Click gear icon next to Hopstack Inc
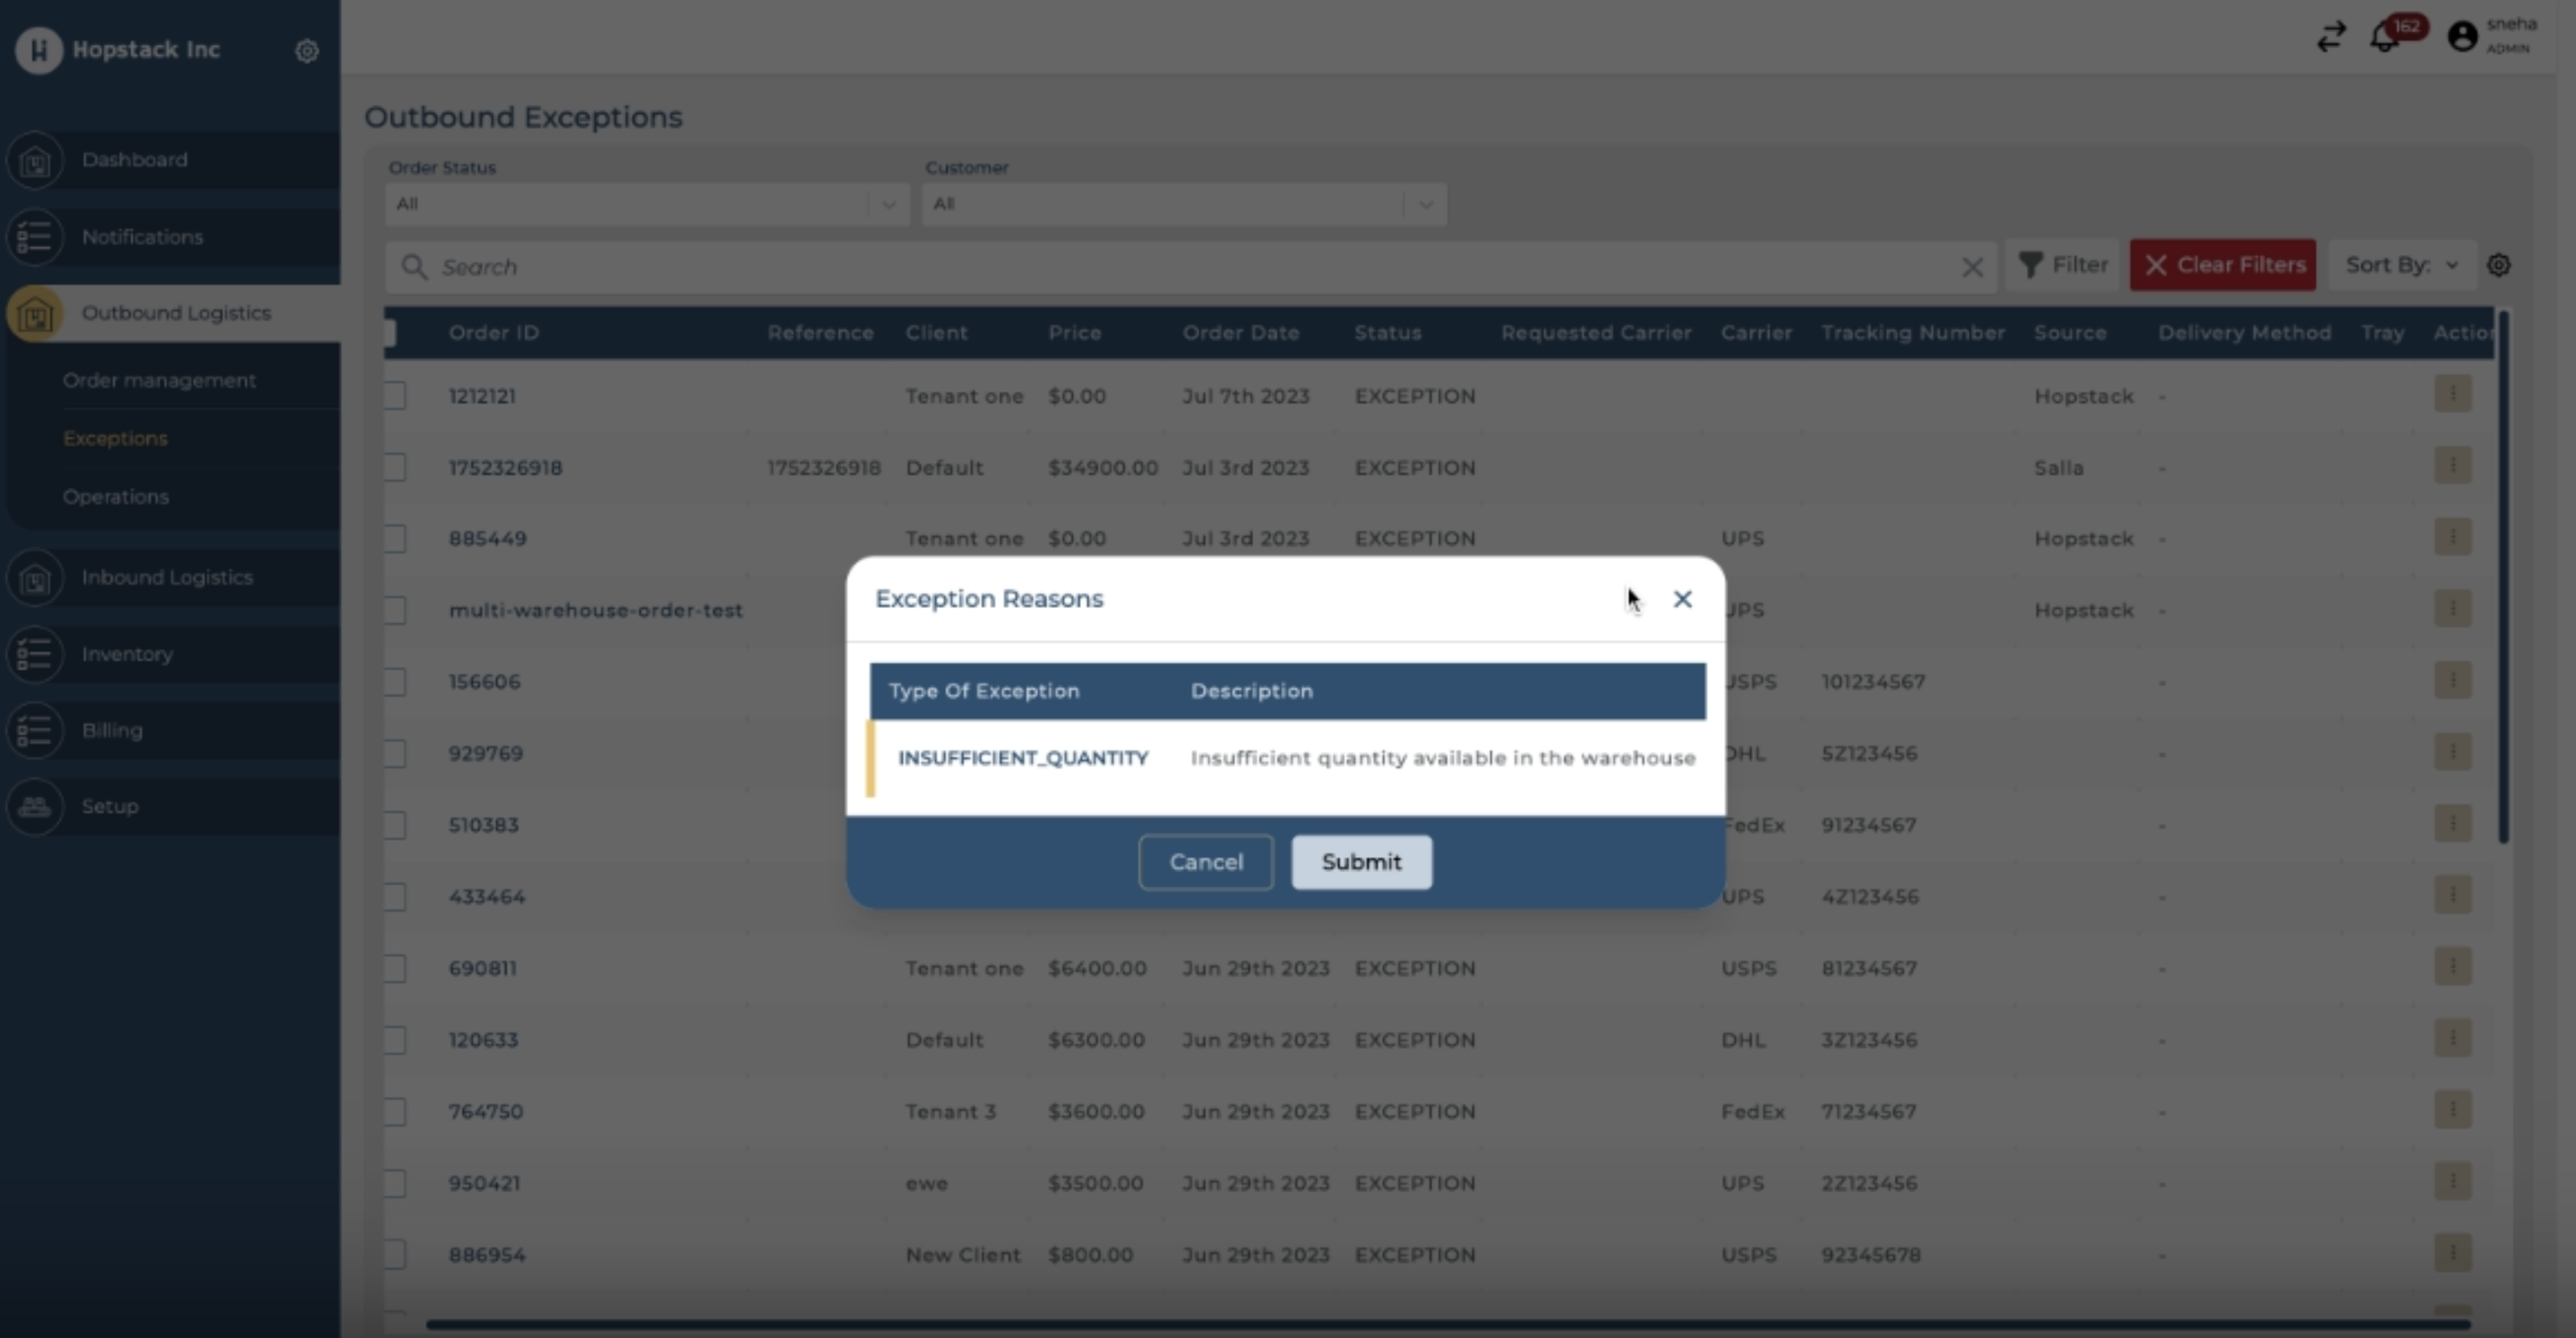The image size is (2576, 1338). pos(307,50)
